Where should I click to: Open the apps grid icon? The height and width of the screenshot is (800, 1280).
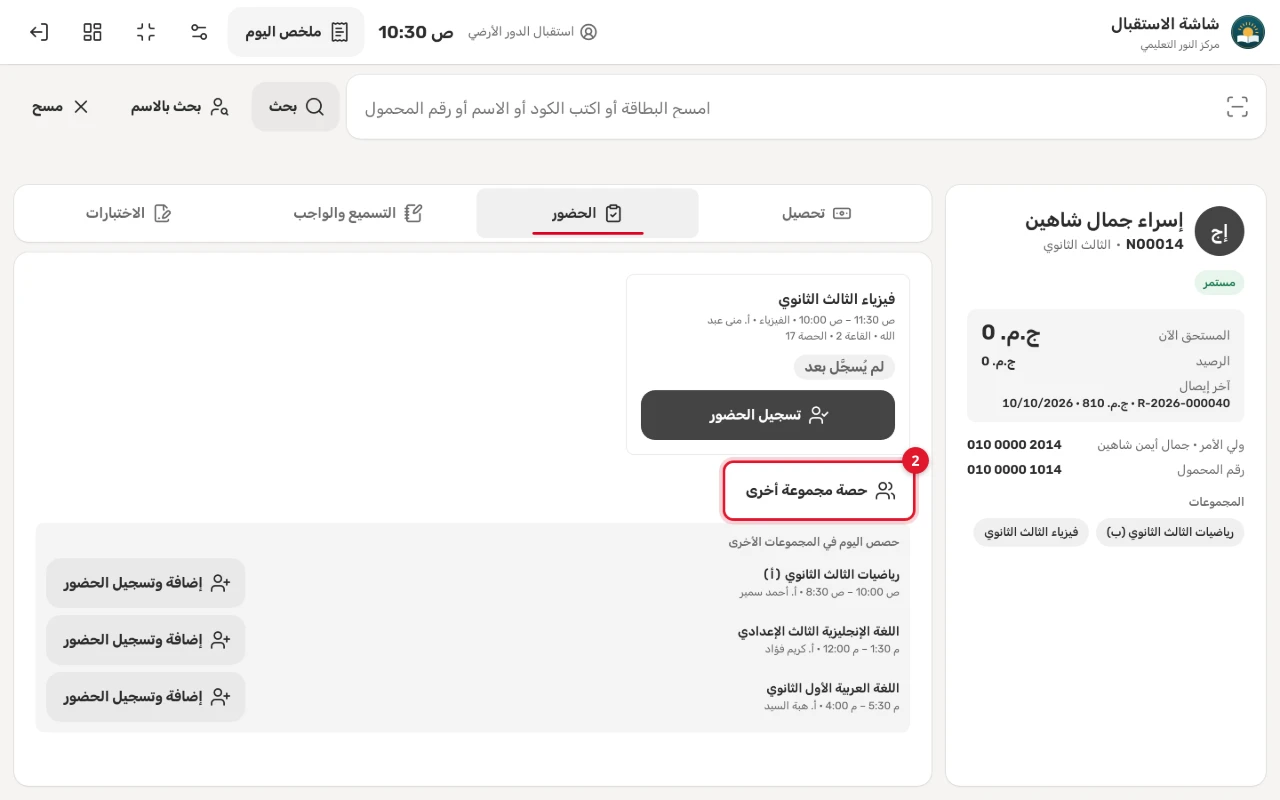point(93,32)
